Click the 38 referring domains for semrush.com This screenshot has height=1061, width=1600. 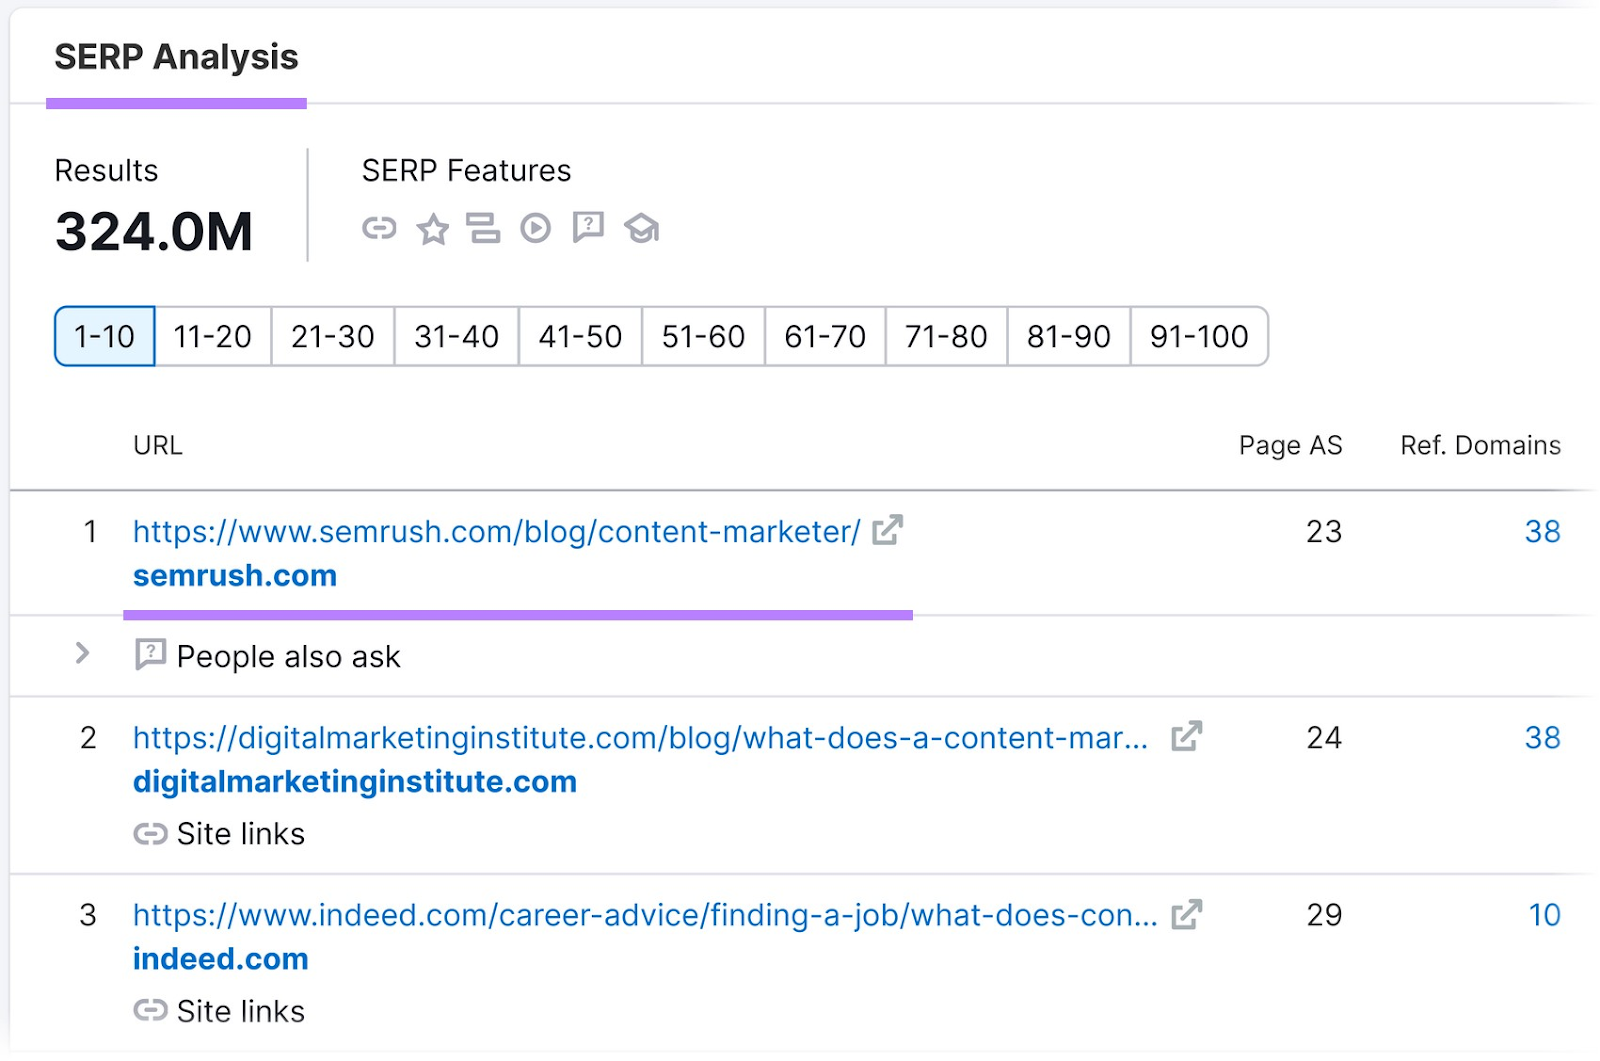(x=1542, y=531)
